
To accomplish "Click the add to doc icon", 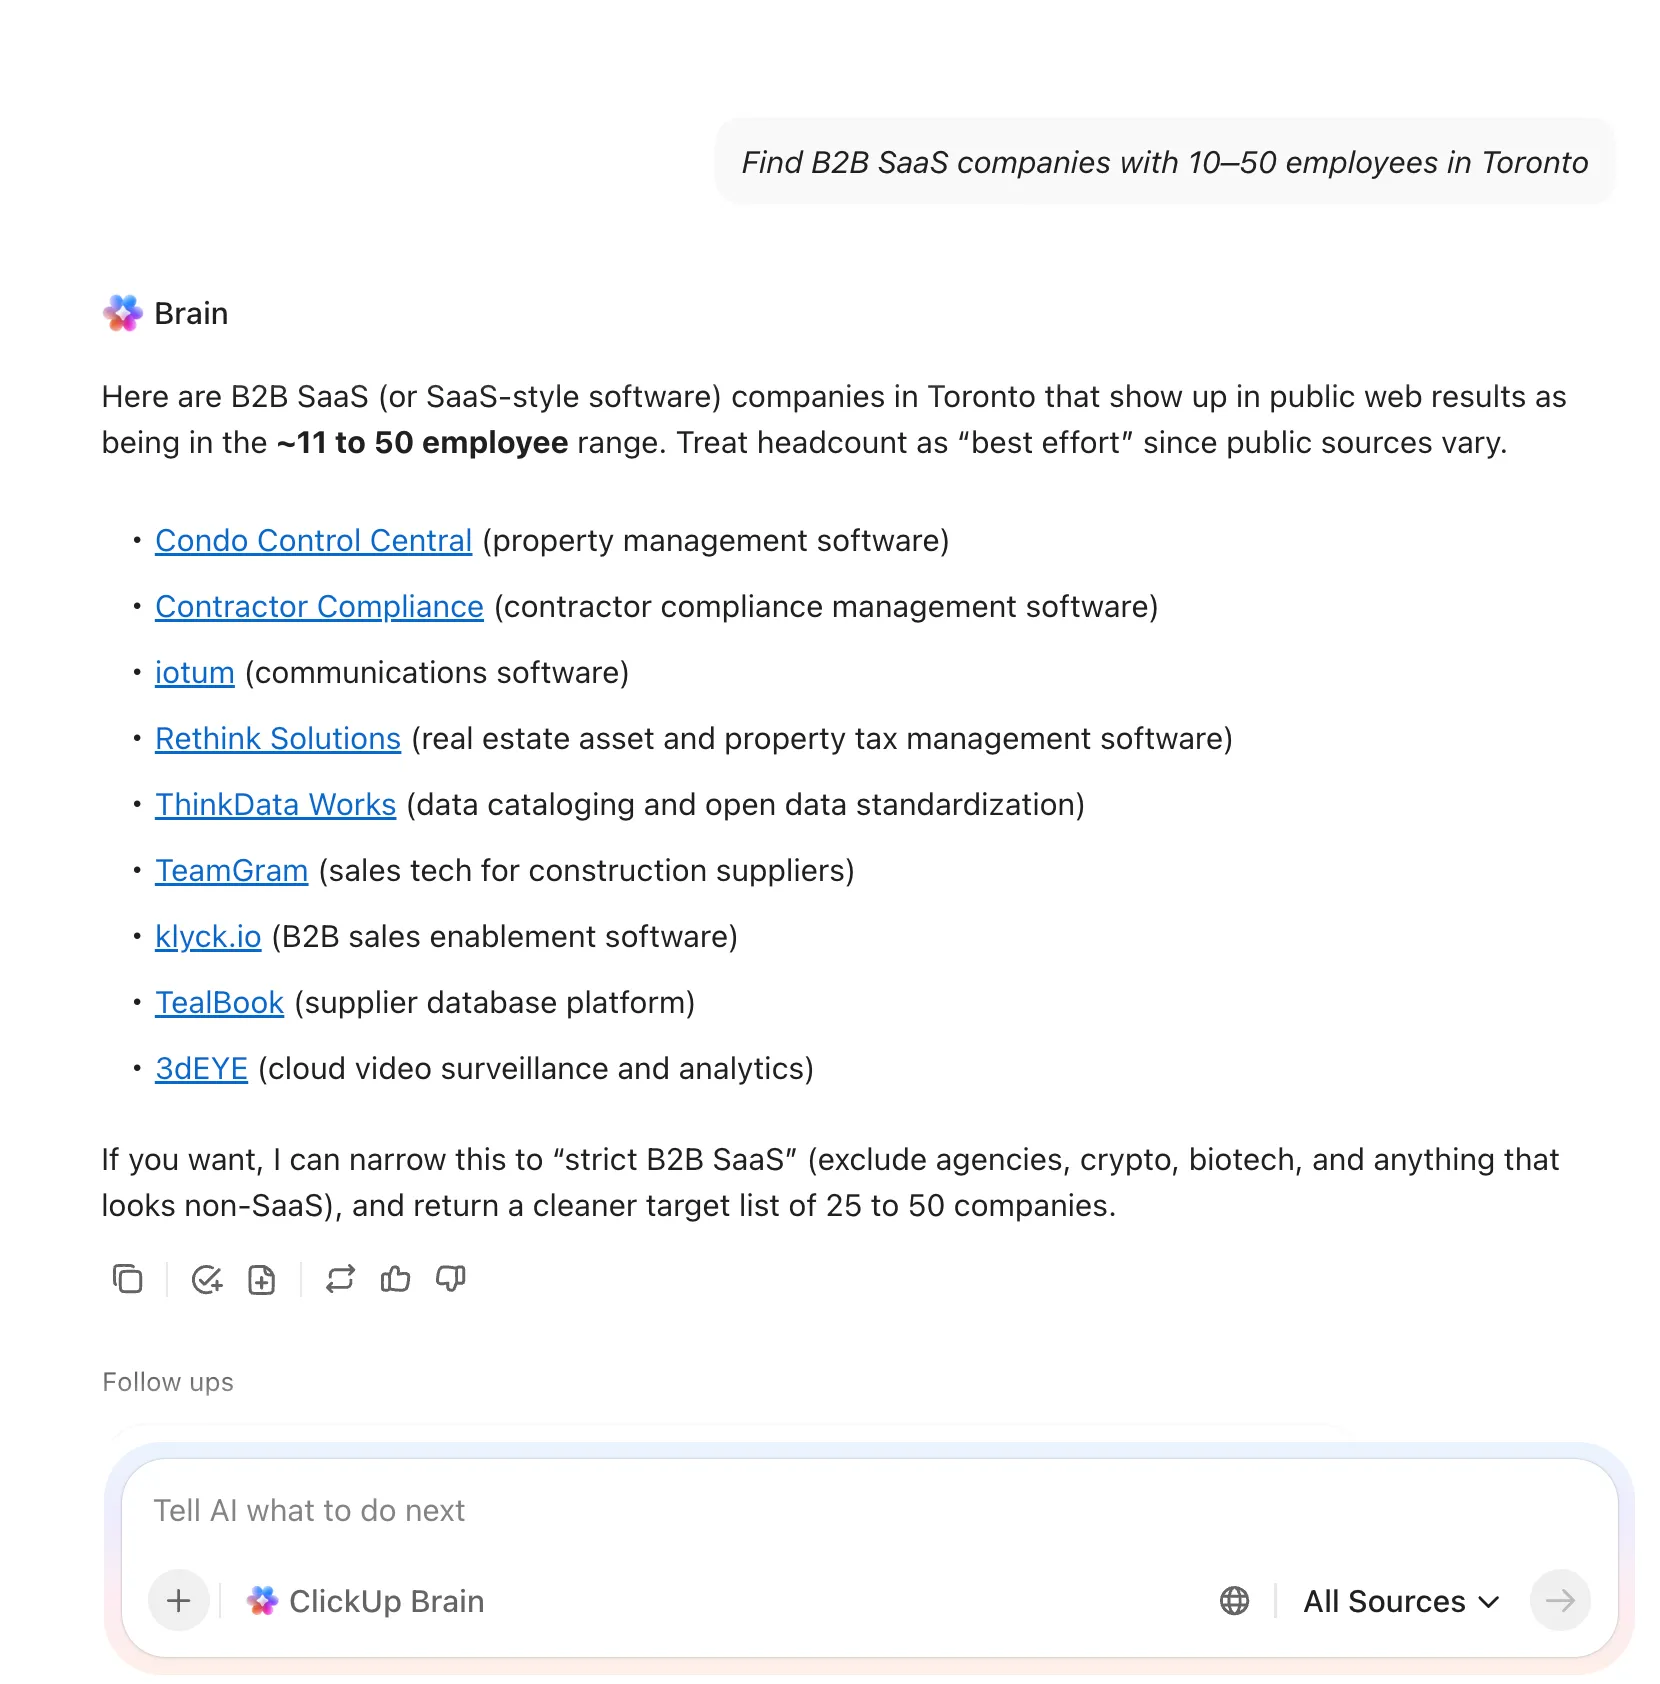I will tap(262, 1279).
